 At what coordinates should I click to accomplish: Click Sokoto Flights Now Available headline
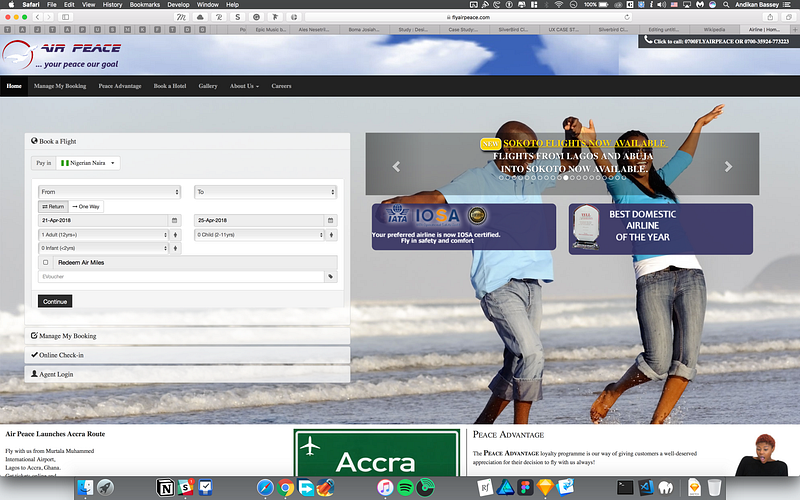coord(585,143)
